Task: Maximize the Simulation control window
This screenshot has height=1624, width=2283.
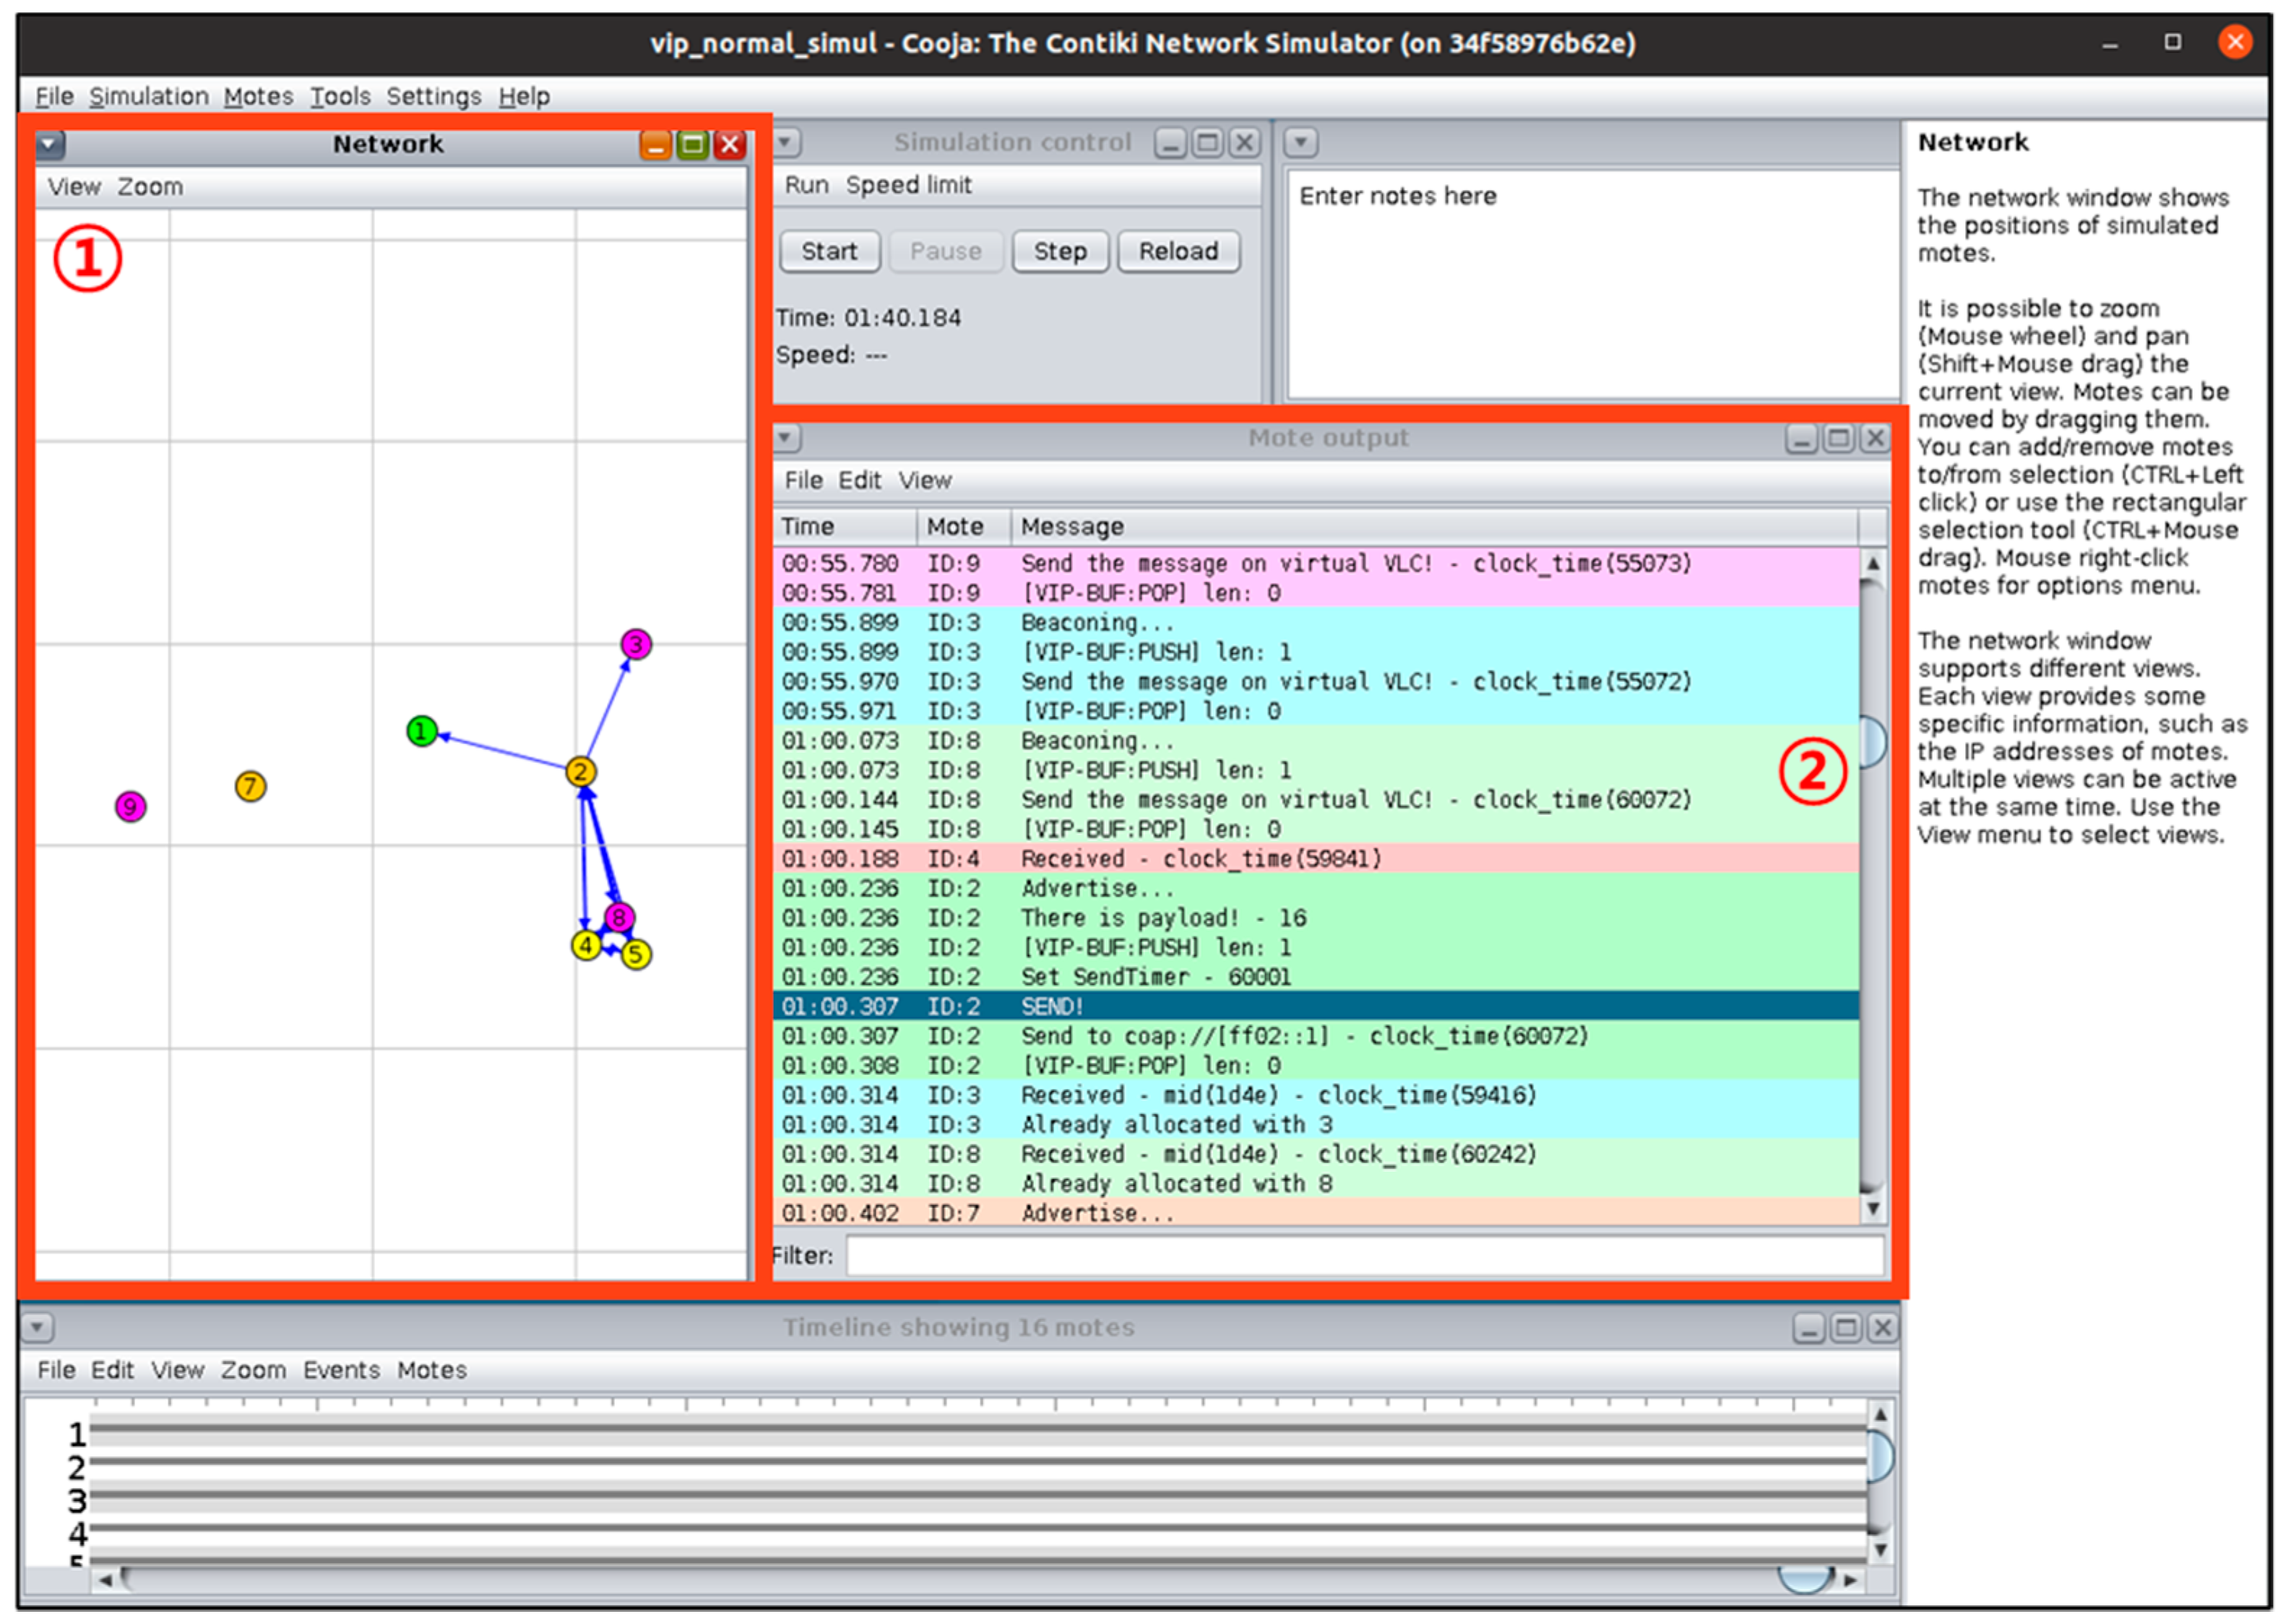Action: [x=1207, y=143]
